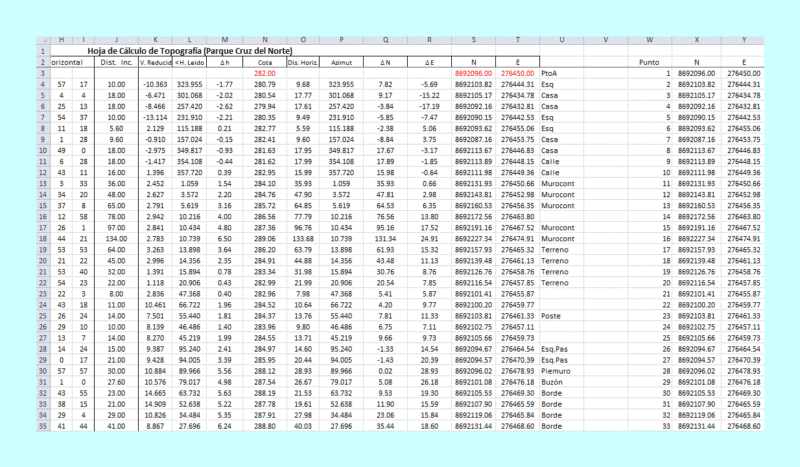Click the red Cota value 282.00
The image size is (800, 467).
tap(264, 73)
